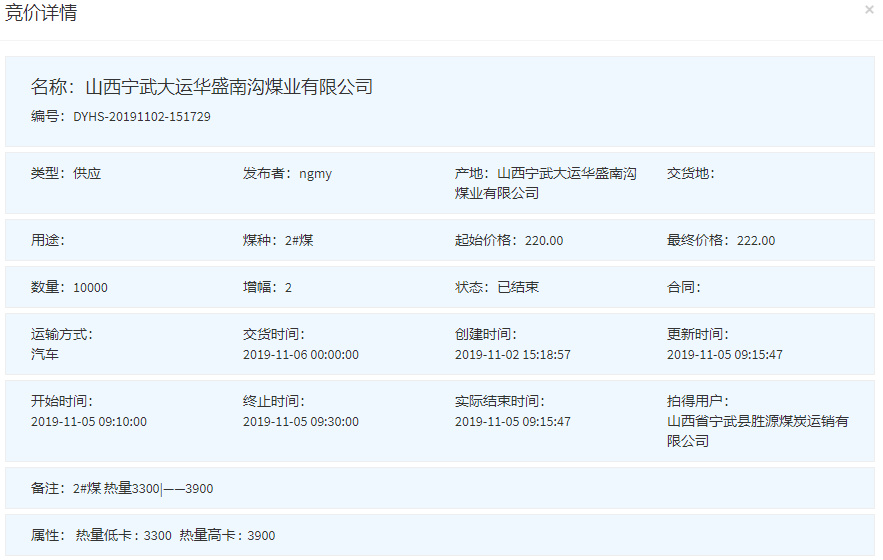
Task: Click the 数量 value 10000
Action: click(90, 288)
